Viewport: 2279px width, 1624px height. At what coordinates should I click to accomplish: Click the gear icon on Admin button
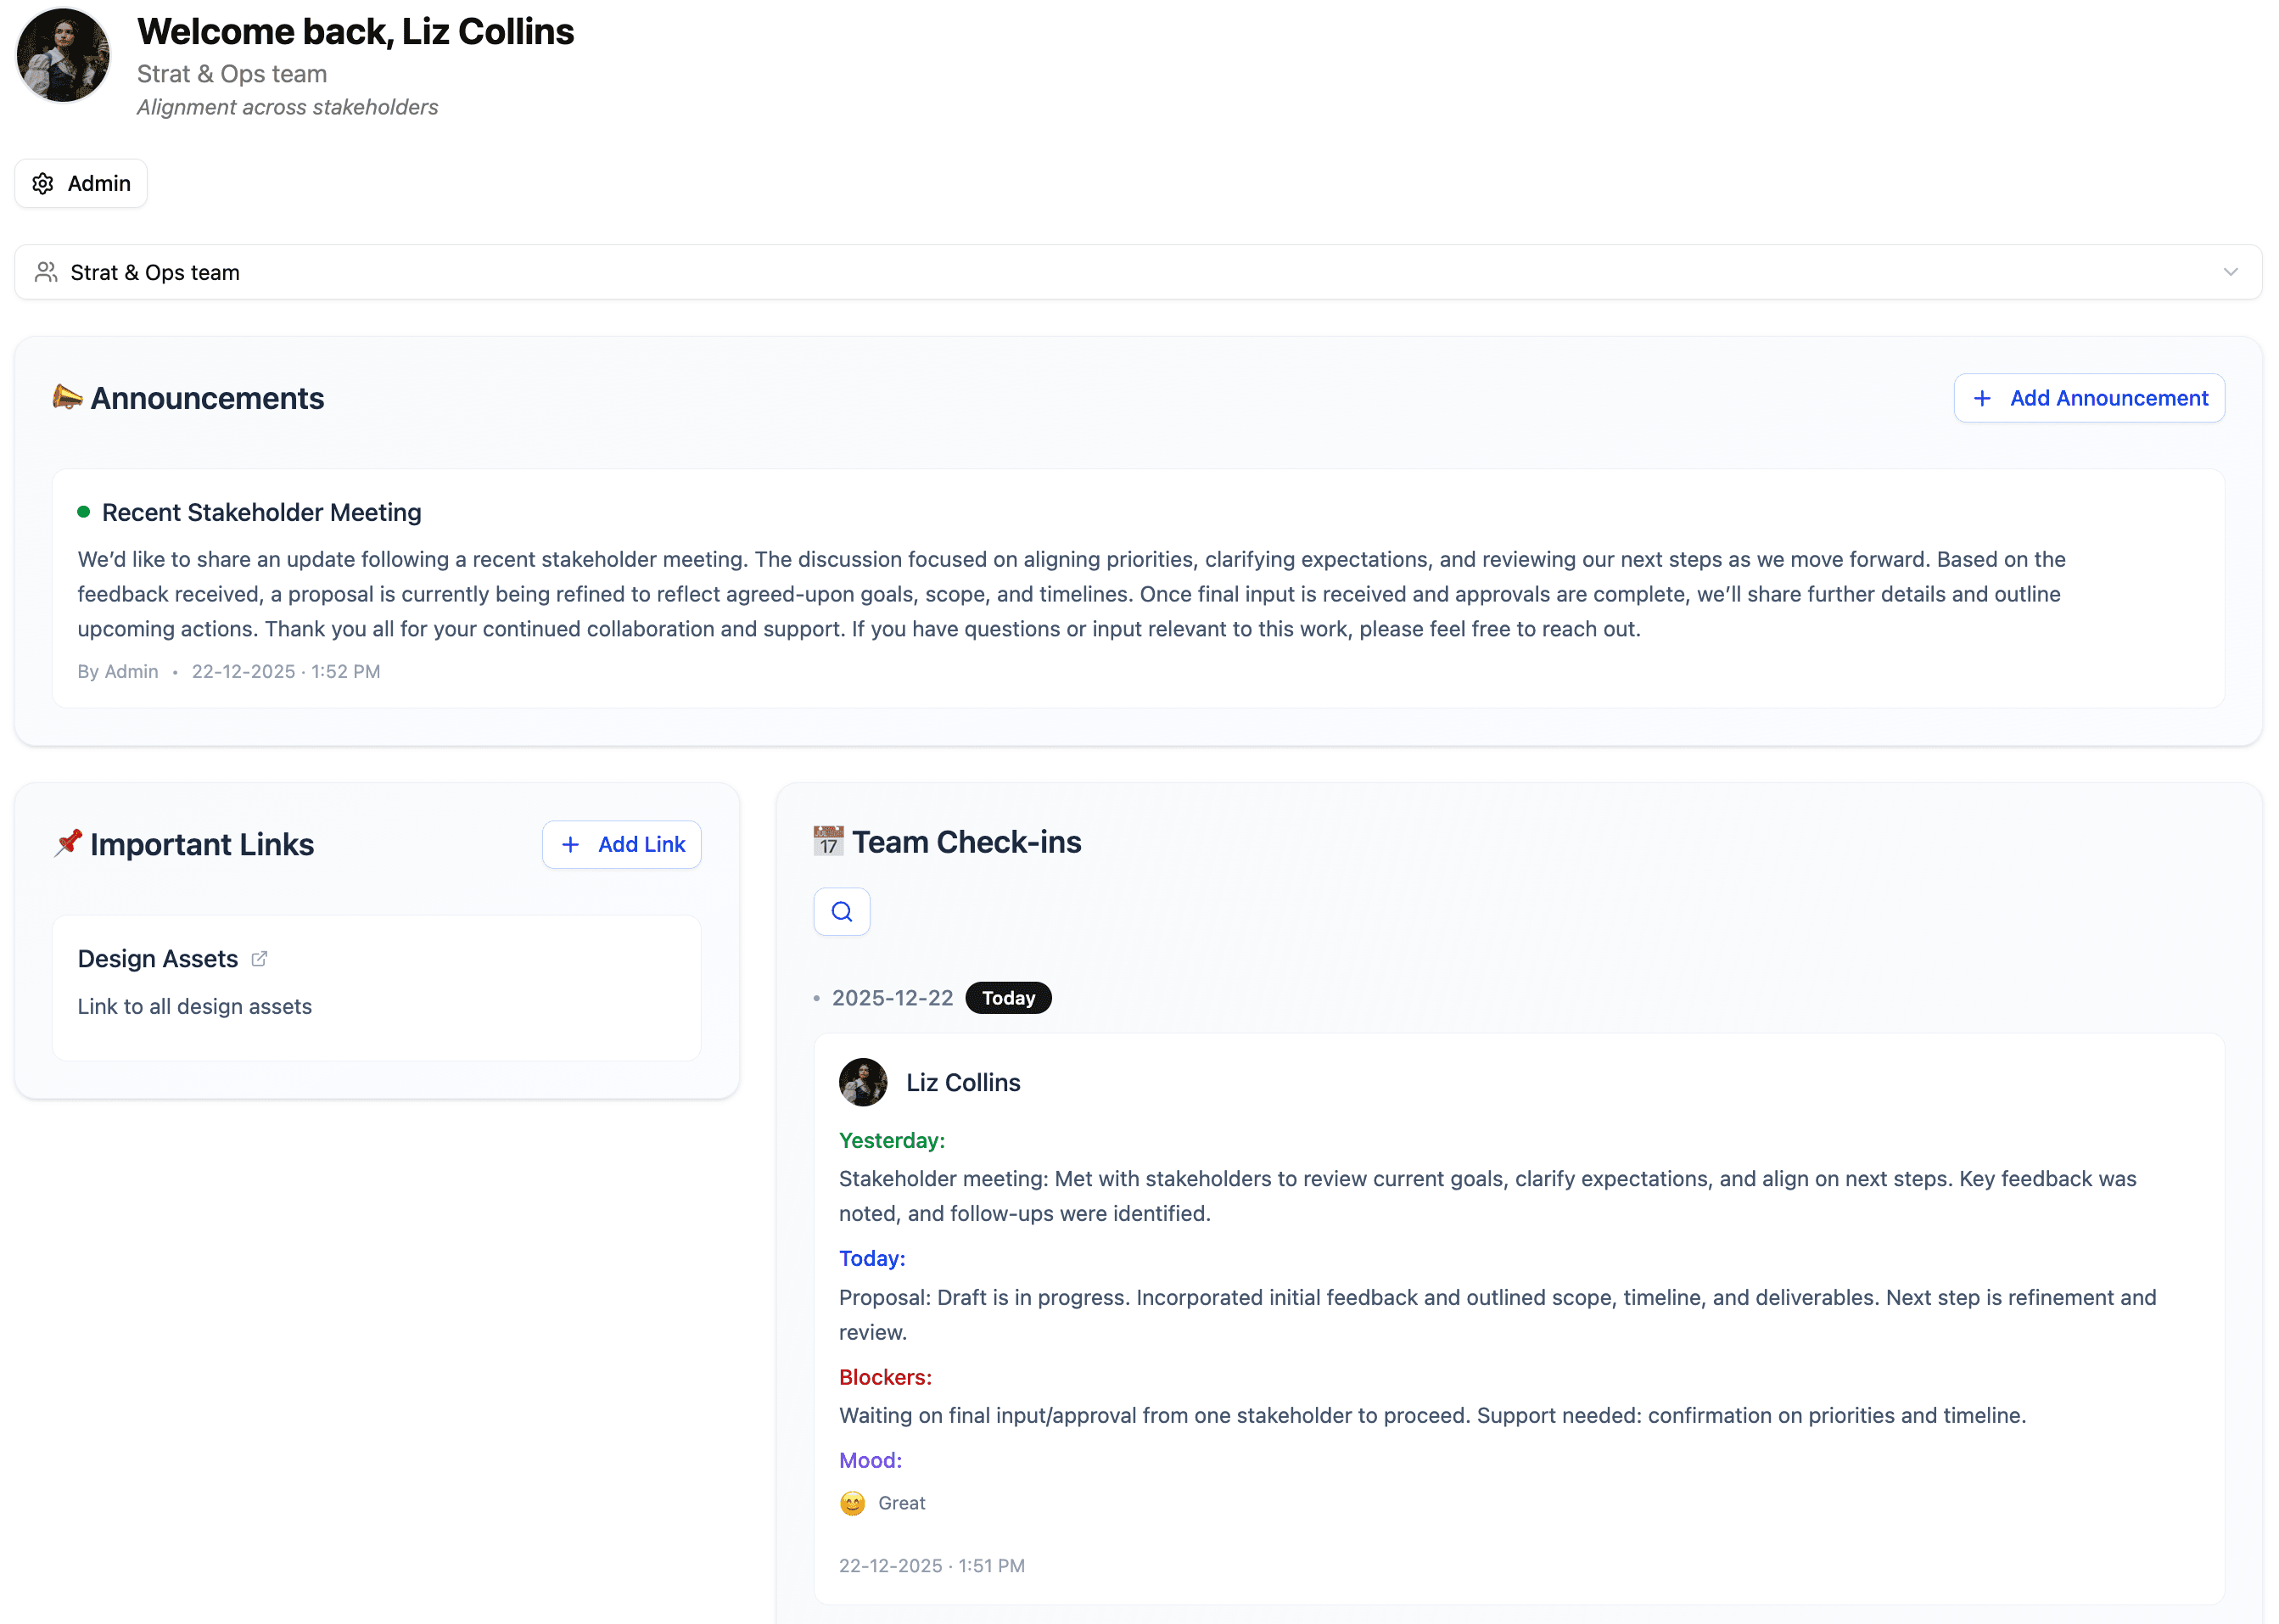coord(43,184)
